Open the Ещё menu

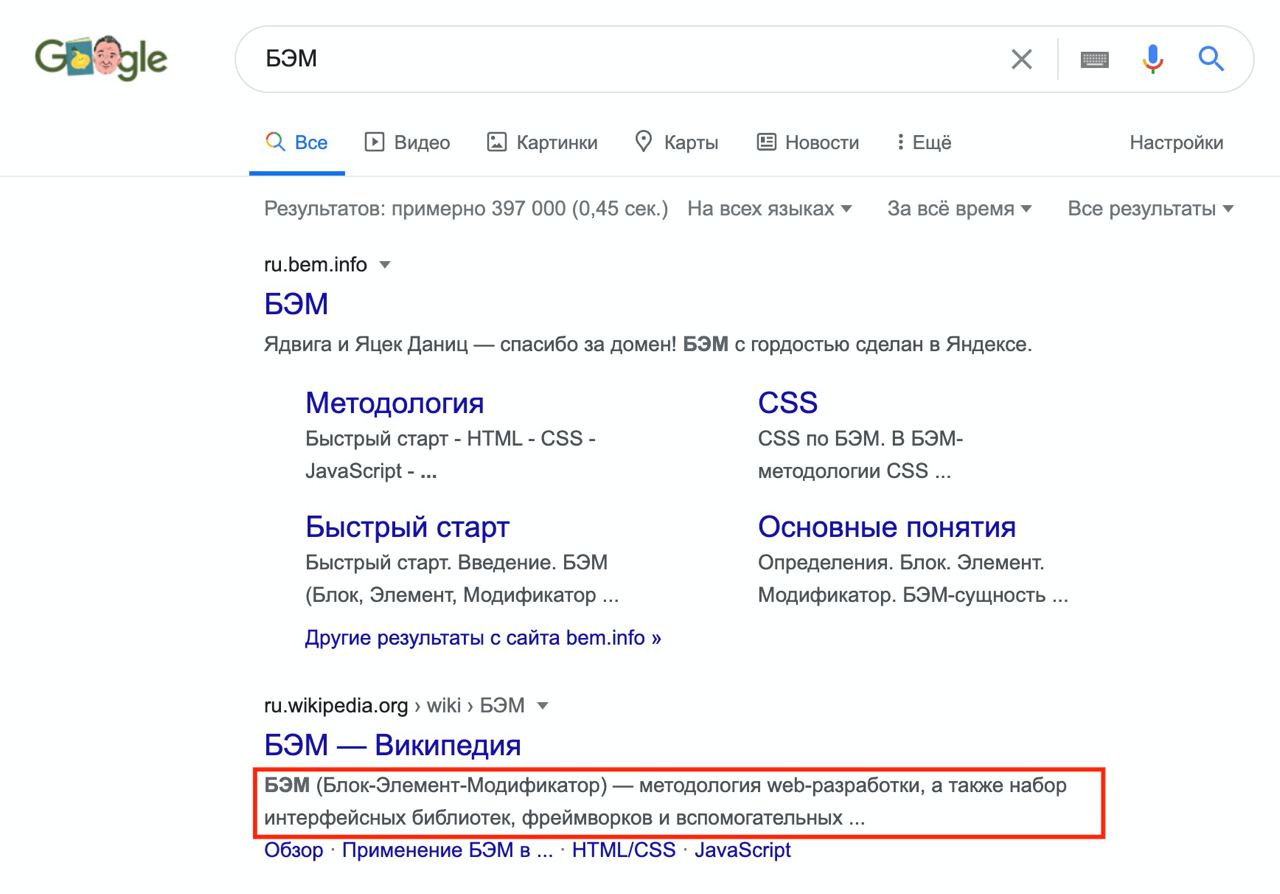pos(925,143)
